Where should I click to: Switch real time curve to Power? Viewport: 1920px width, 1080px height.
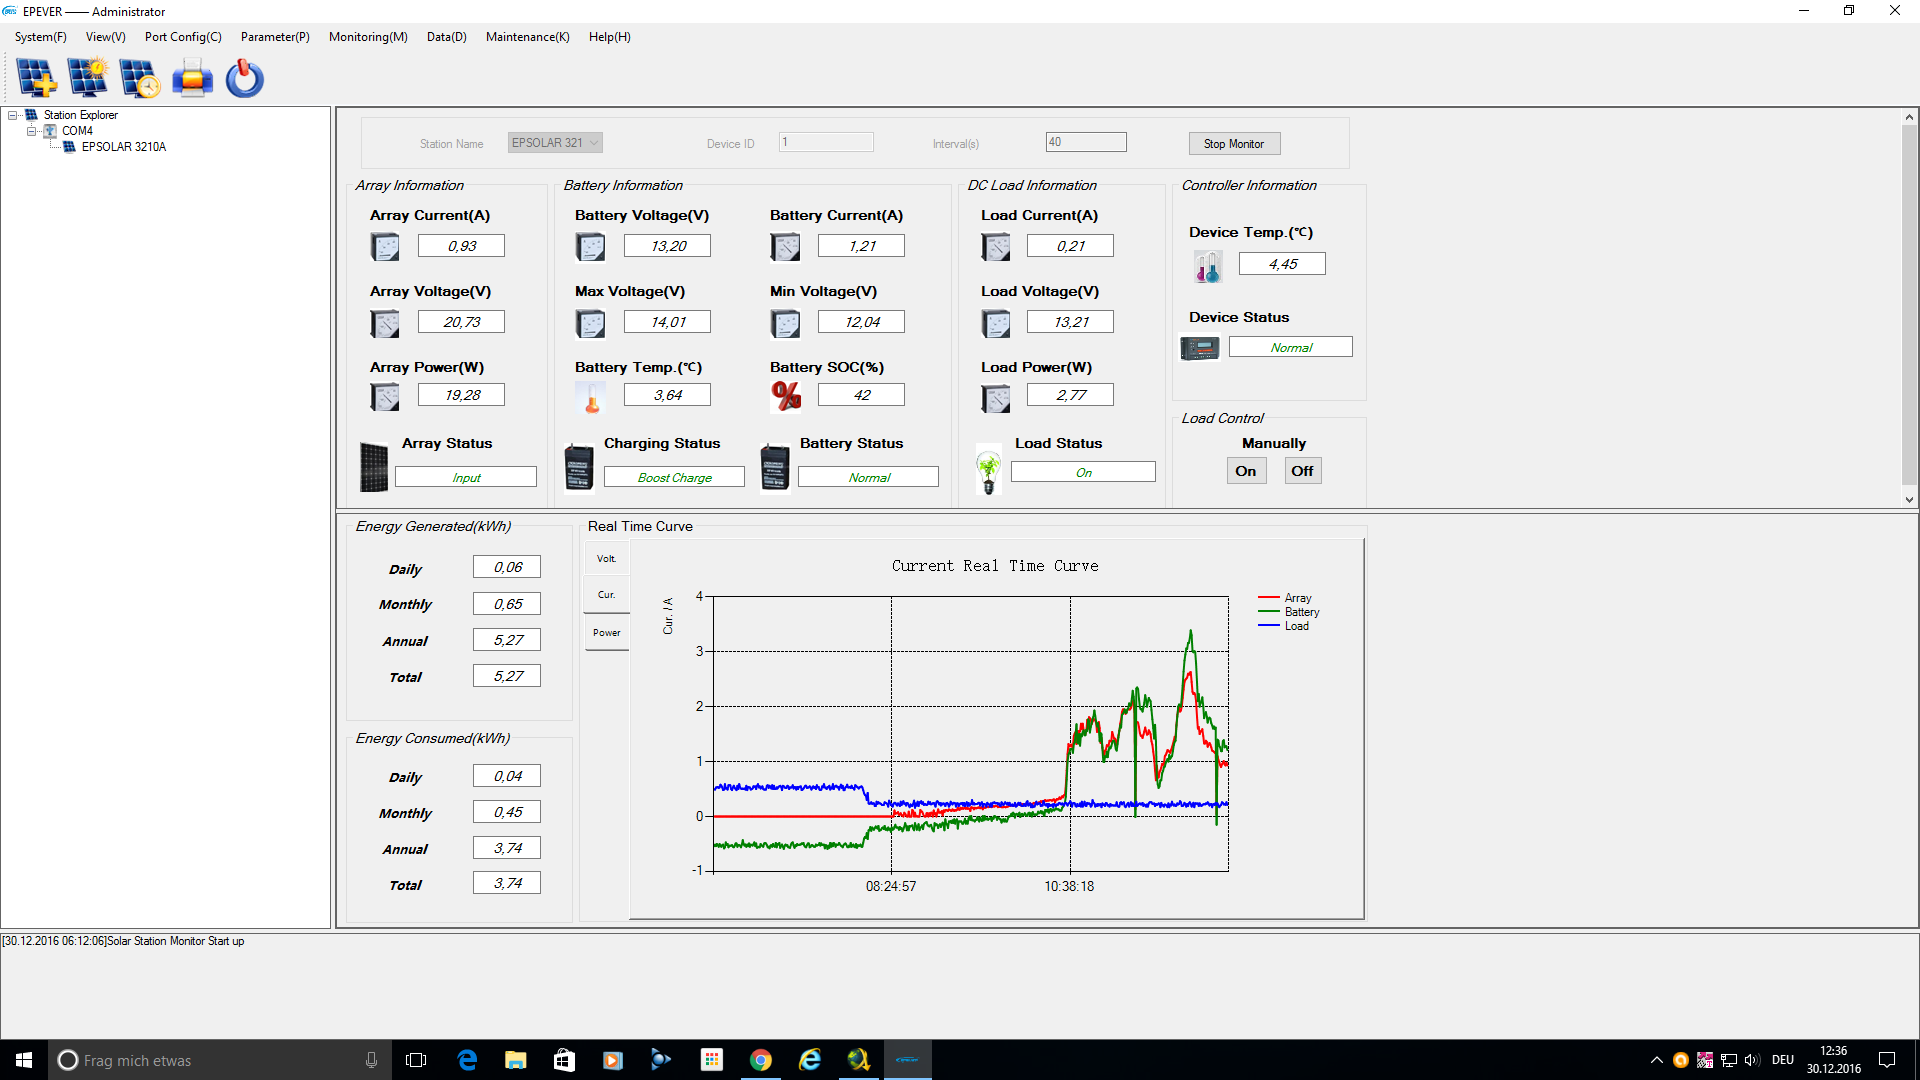click(x=606, y=633)
